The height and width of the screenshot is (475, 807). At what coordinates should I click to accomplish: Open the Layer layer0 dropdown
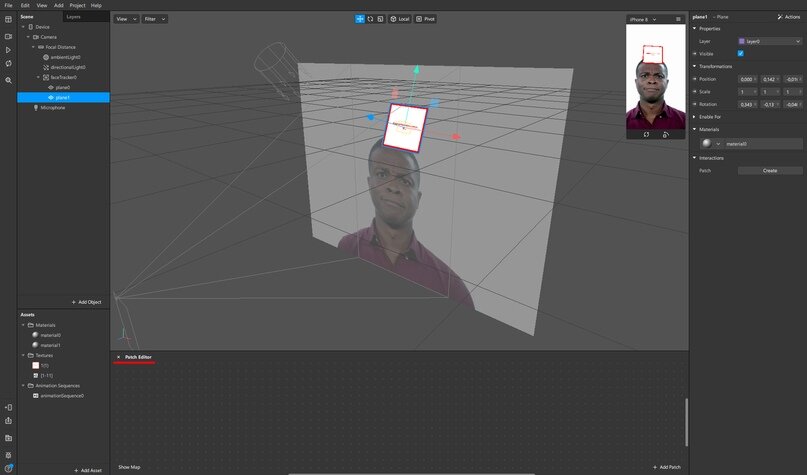(x=769, y=41)
